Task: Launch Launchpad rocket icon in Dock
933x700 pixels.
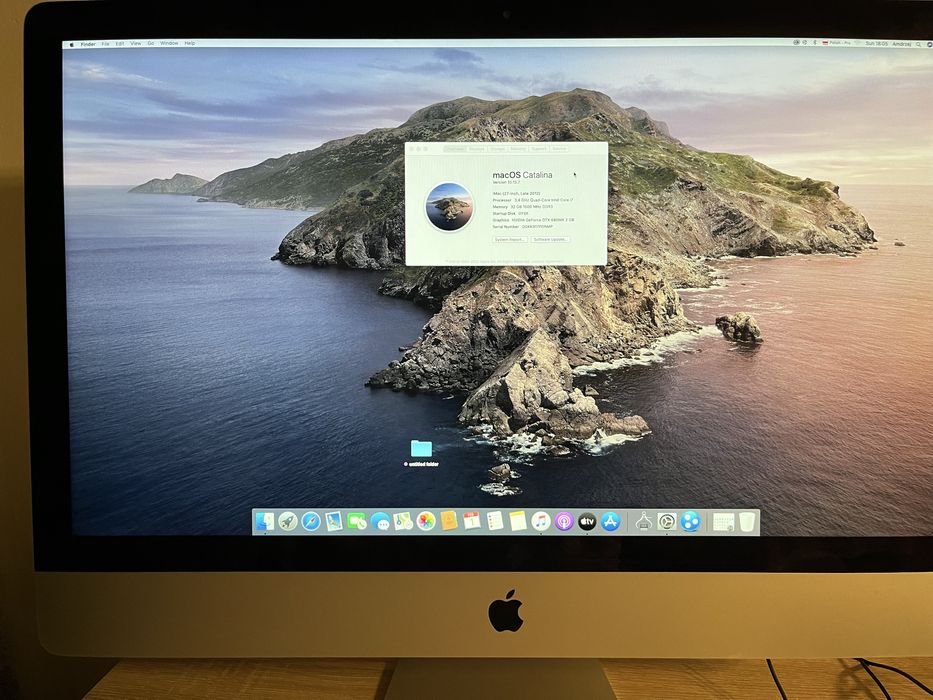Action: pos(288,522)
